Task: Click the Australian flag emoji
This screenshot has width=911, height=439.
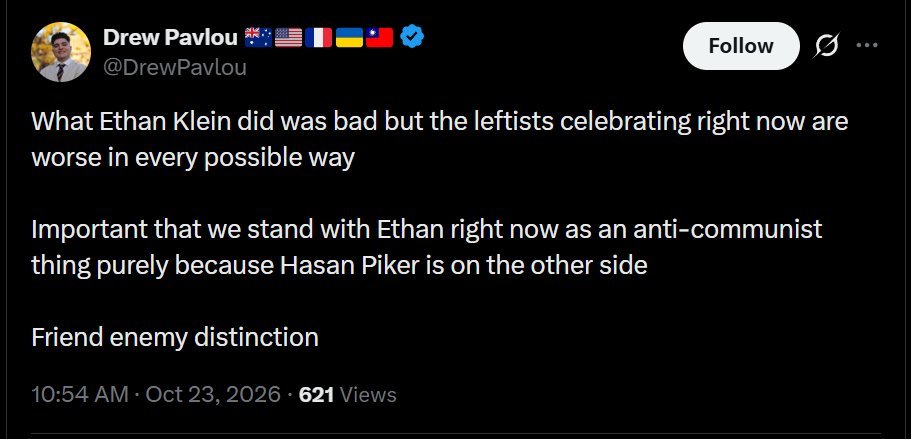Action: pyautogui.click(x=258, y=38)
